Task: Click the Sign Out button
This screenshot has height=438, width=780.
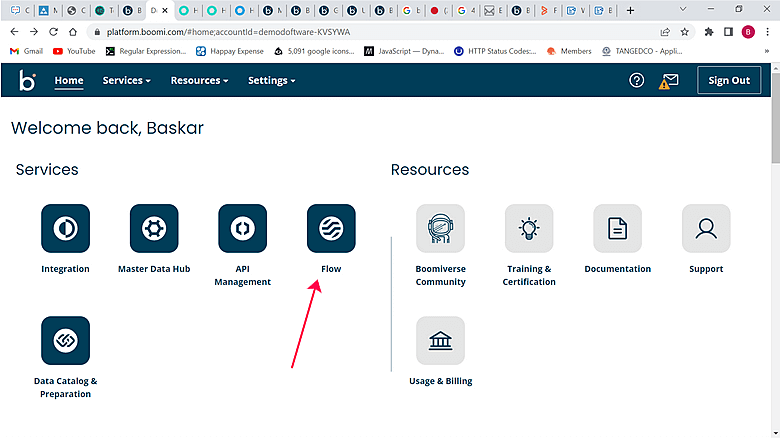Action: coord(729,80)
